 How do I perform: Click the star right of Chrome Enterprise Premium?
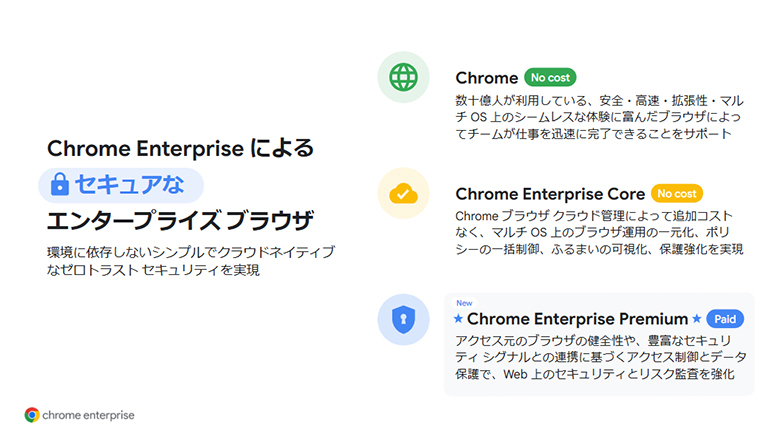click(x=697, y=319)
